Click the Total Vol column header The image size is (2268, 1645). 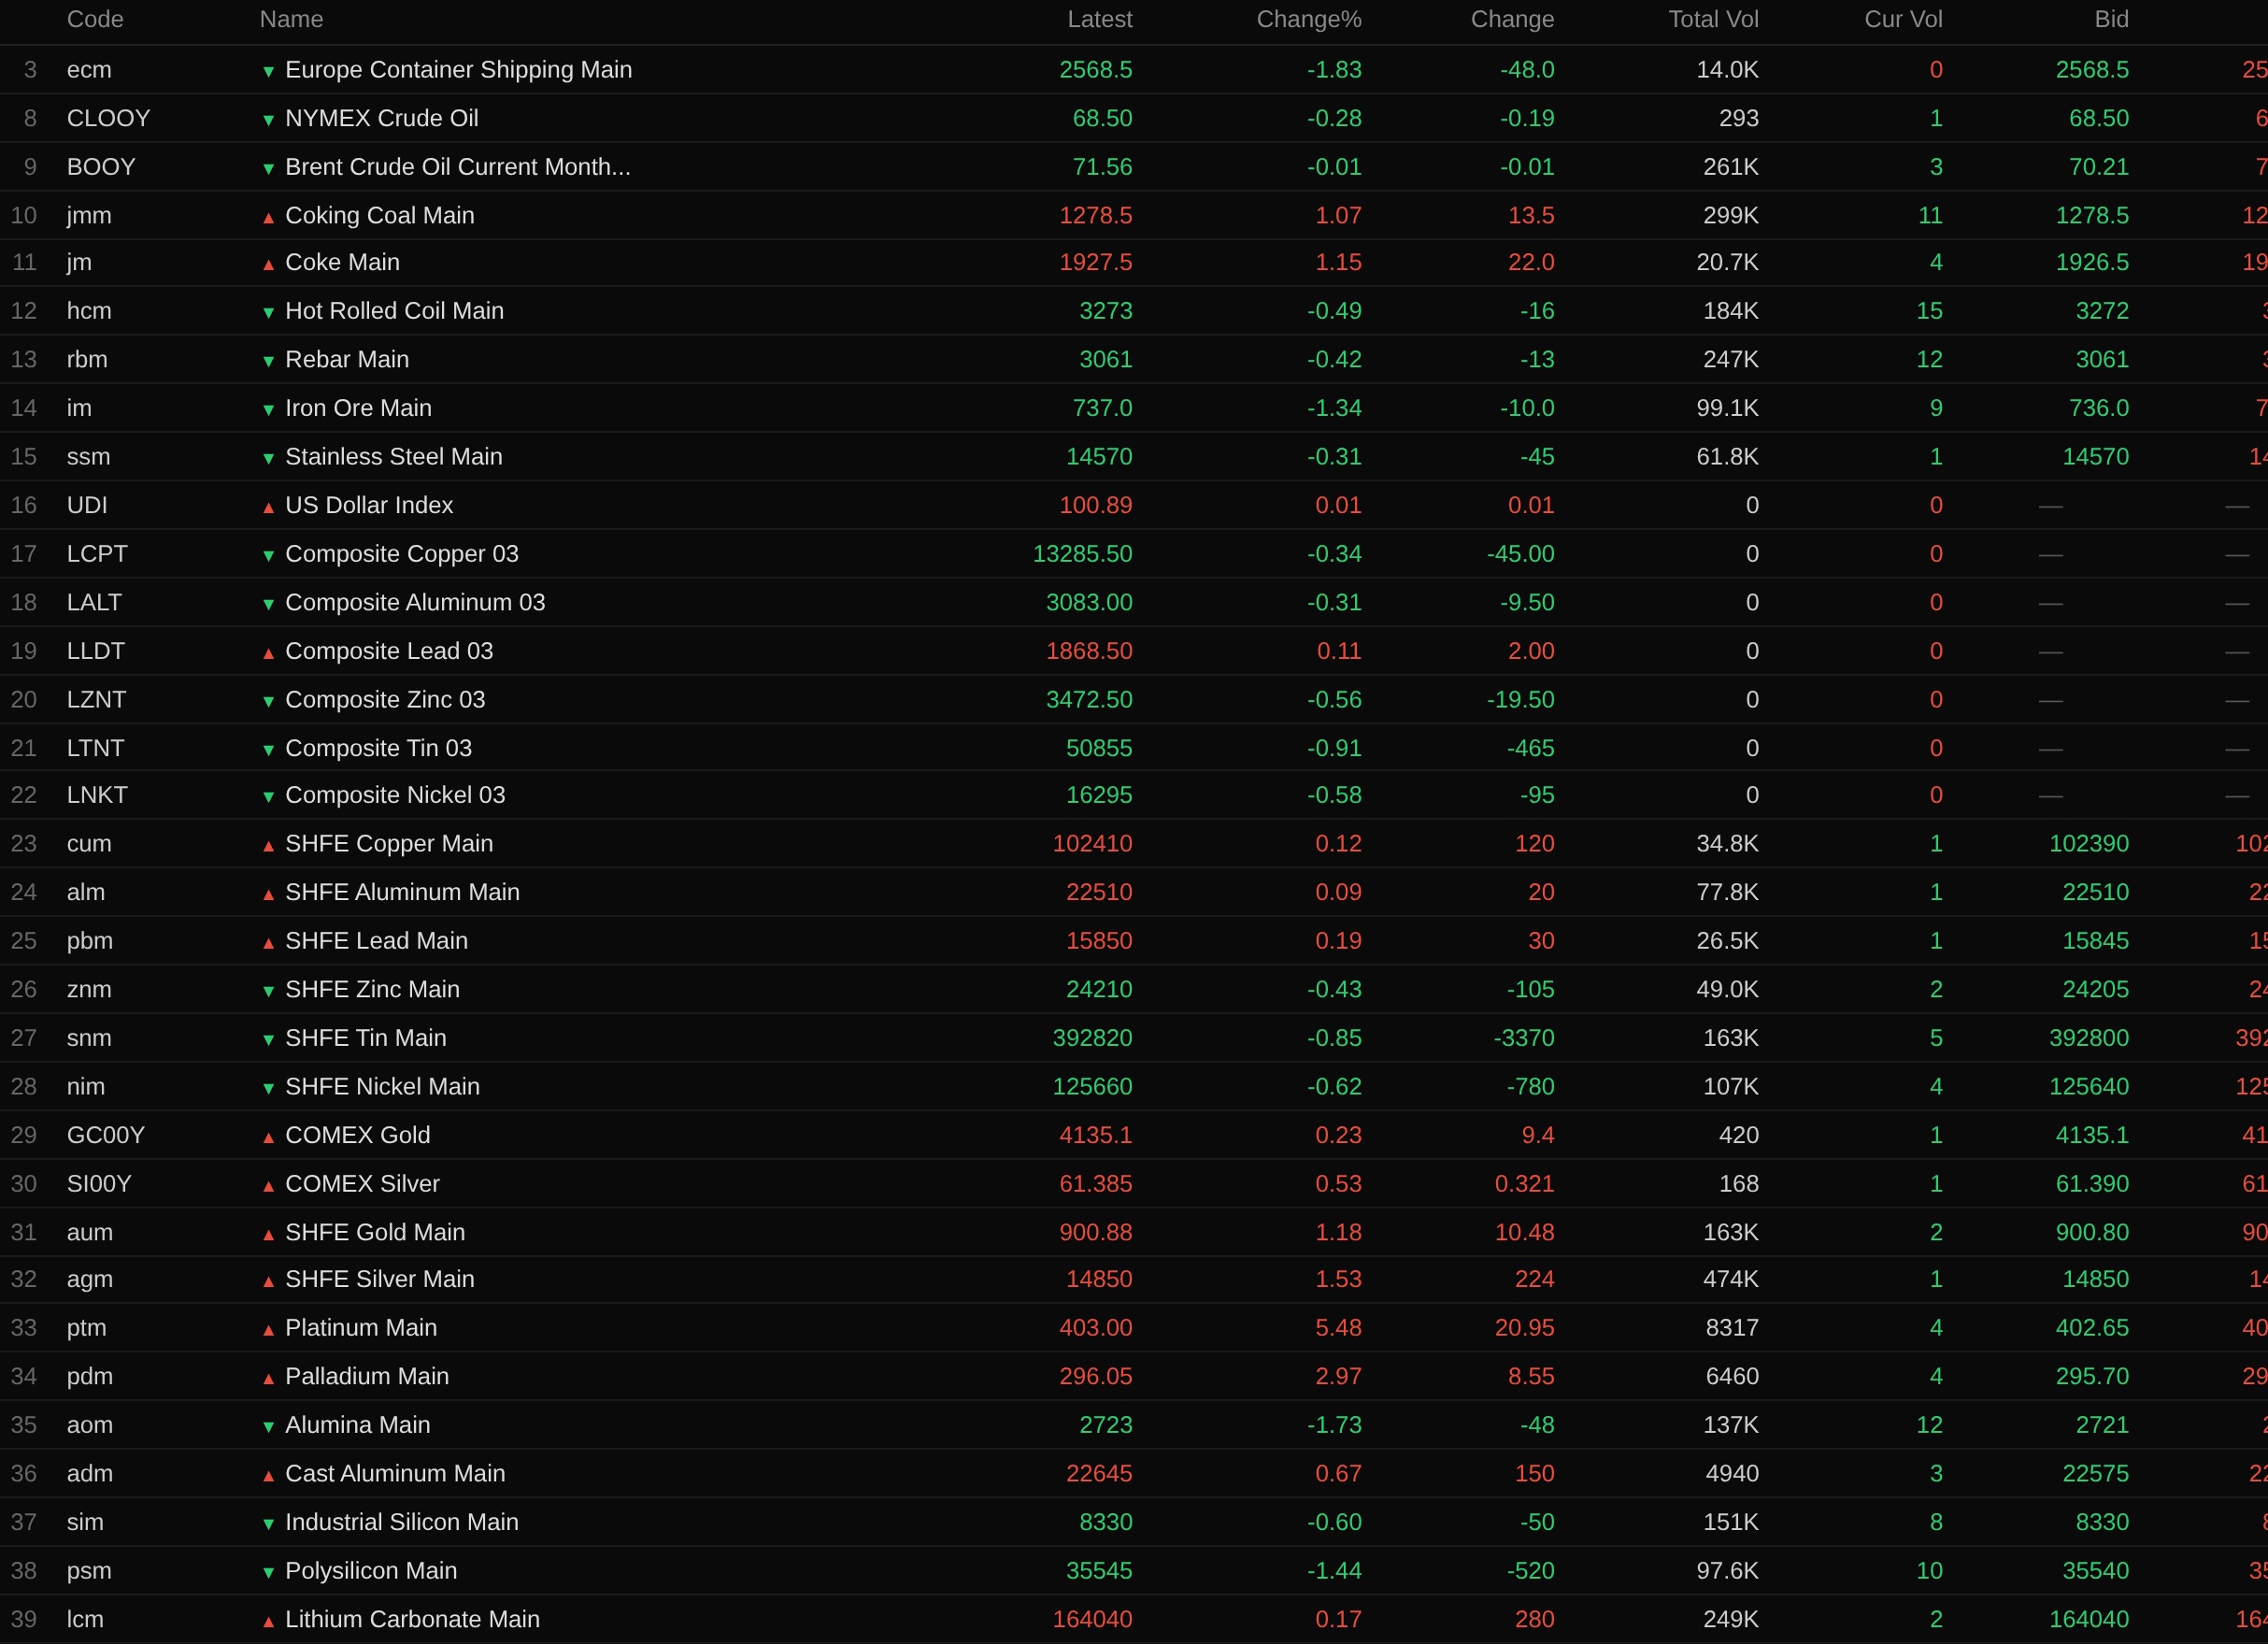click(x=1713, y=19)
